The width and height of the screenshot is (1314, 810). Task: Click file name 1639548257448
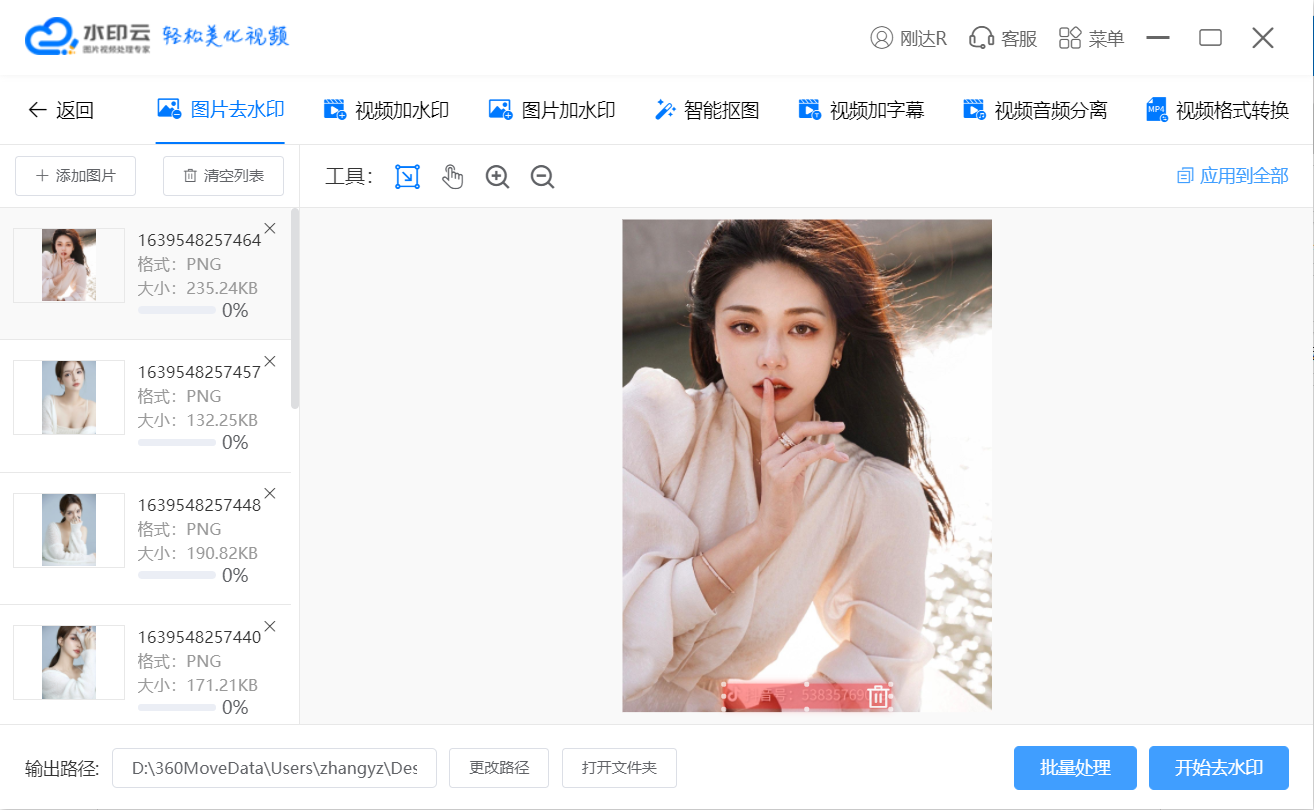click(x=199, y=505)
